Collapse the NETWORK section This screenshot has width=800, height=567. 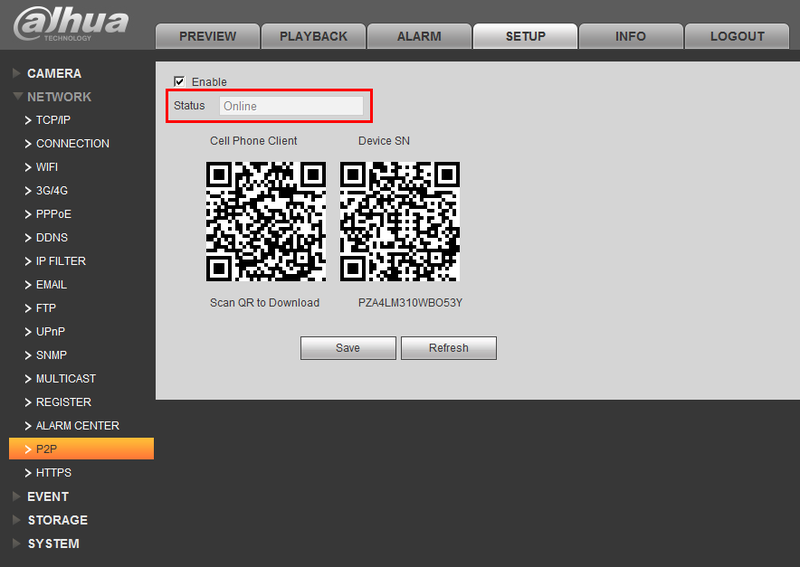pos(59,97)
